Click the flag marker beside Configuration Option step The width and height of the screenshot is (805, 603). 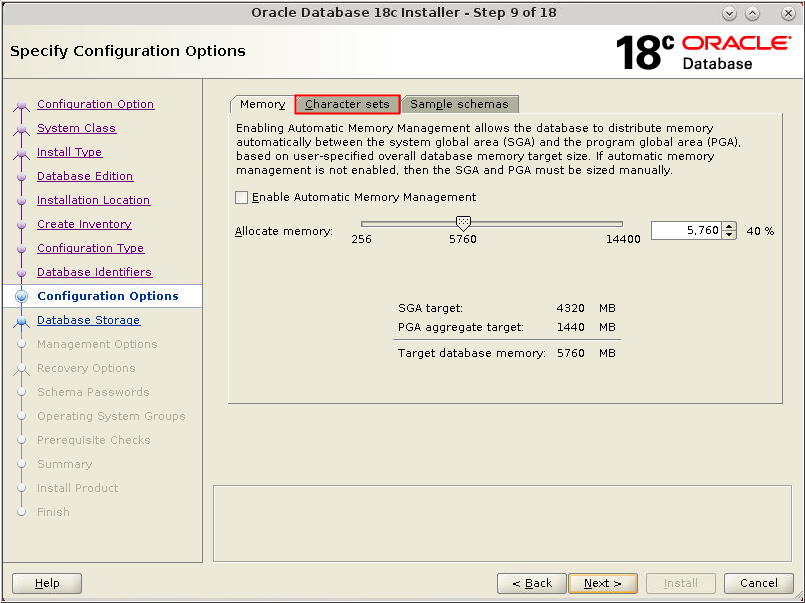(22, 104)
